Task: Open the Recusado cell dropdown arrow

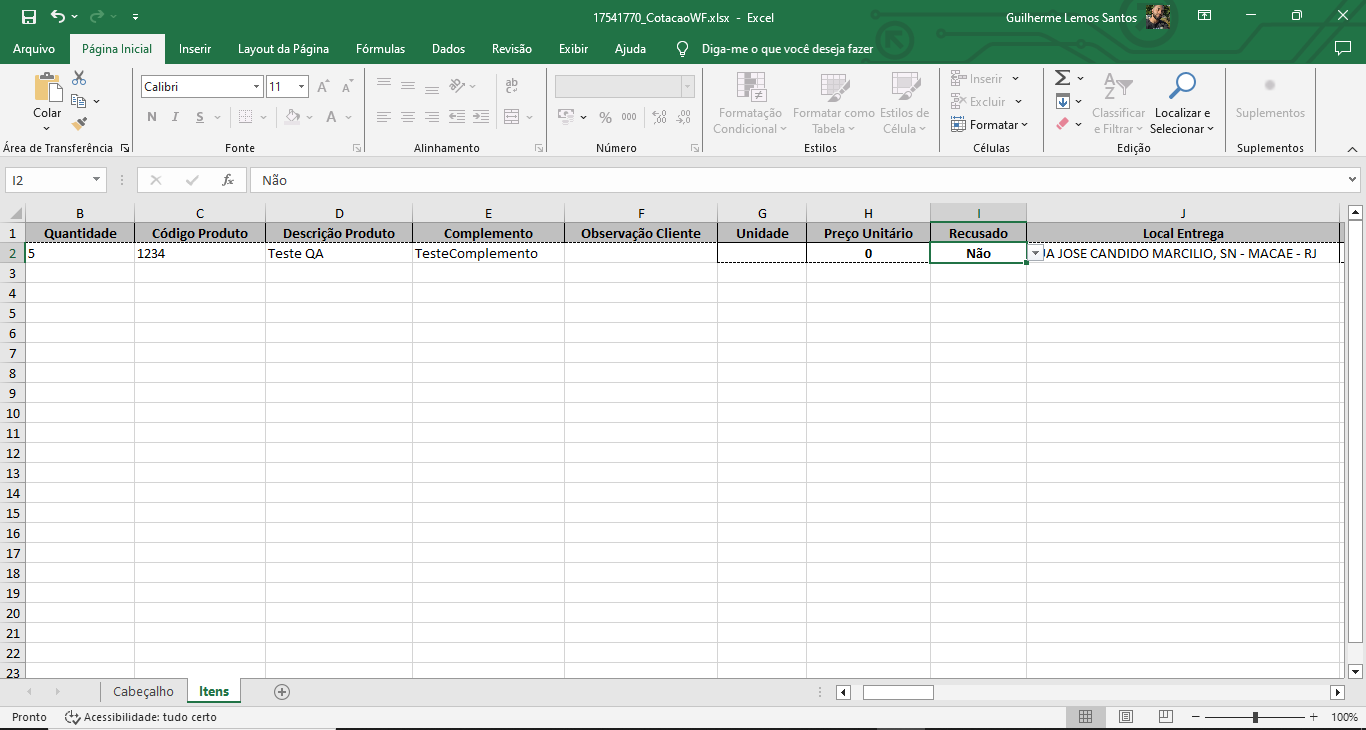Action: click(x=1035, y=254)
